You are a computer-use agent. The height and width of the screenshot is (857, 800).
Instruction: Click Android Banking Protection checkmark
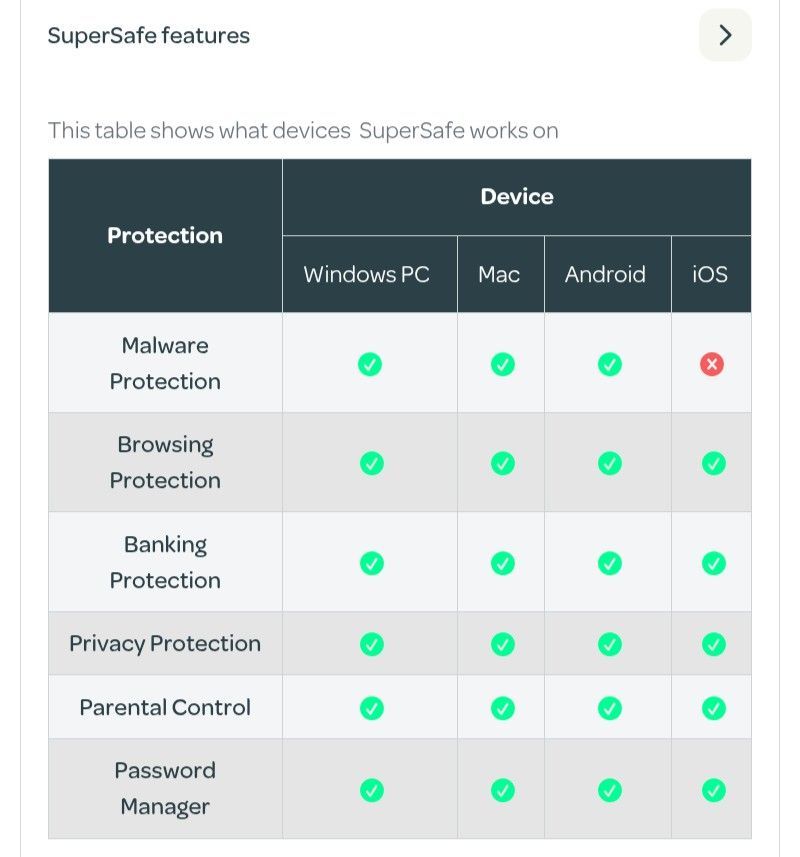609,563
